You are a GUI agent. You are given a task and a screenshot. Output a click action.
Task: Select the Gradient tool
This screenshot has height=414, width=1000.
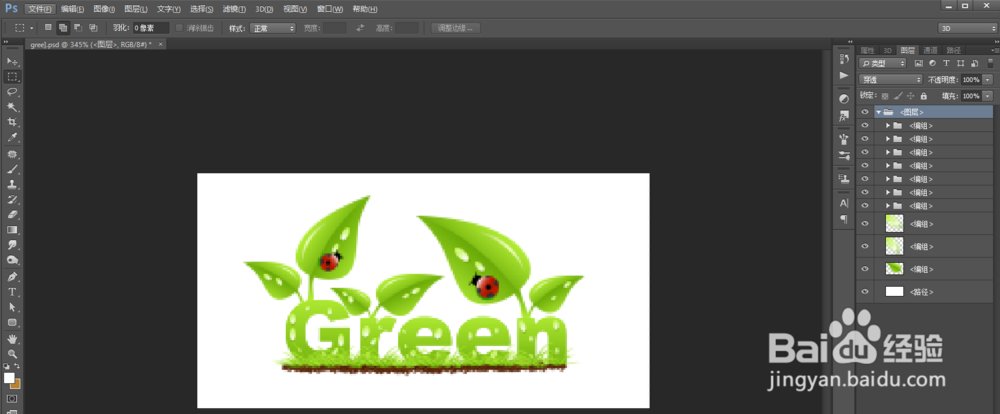coord(12,230)
